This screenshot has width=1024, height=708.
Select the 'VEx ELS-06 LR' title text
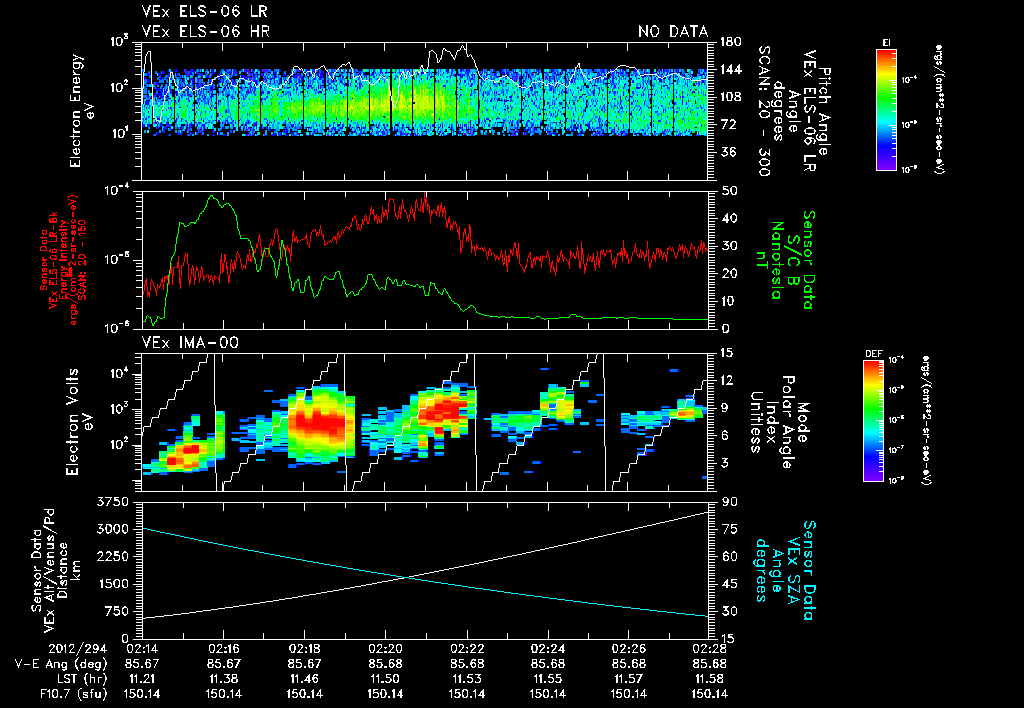click(204, 12)
